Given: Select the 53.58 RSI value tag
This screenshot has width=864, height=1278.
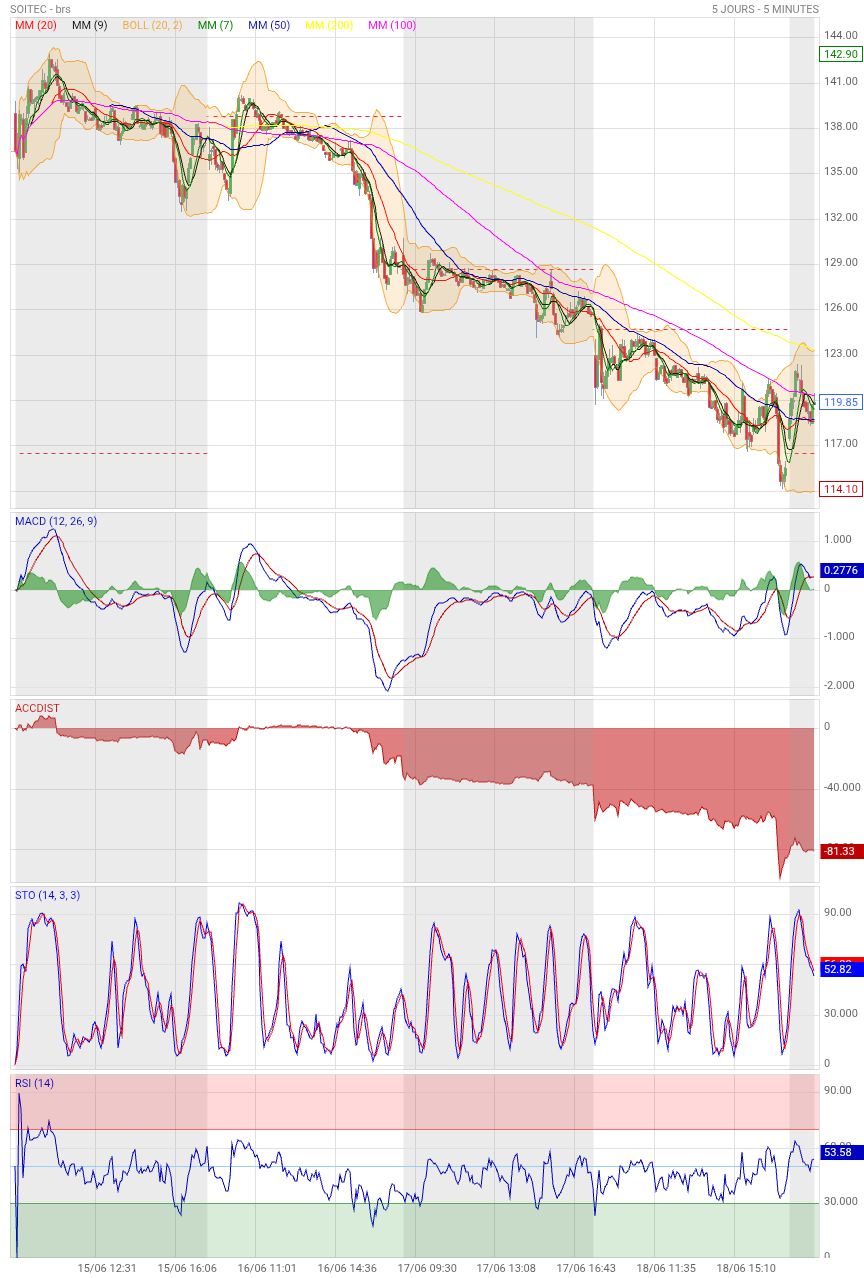Looking at the screenshot, I should 840,1152.
